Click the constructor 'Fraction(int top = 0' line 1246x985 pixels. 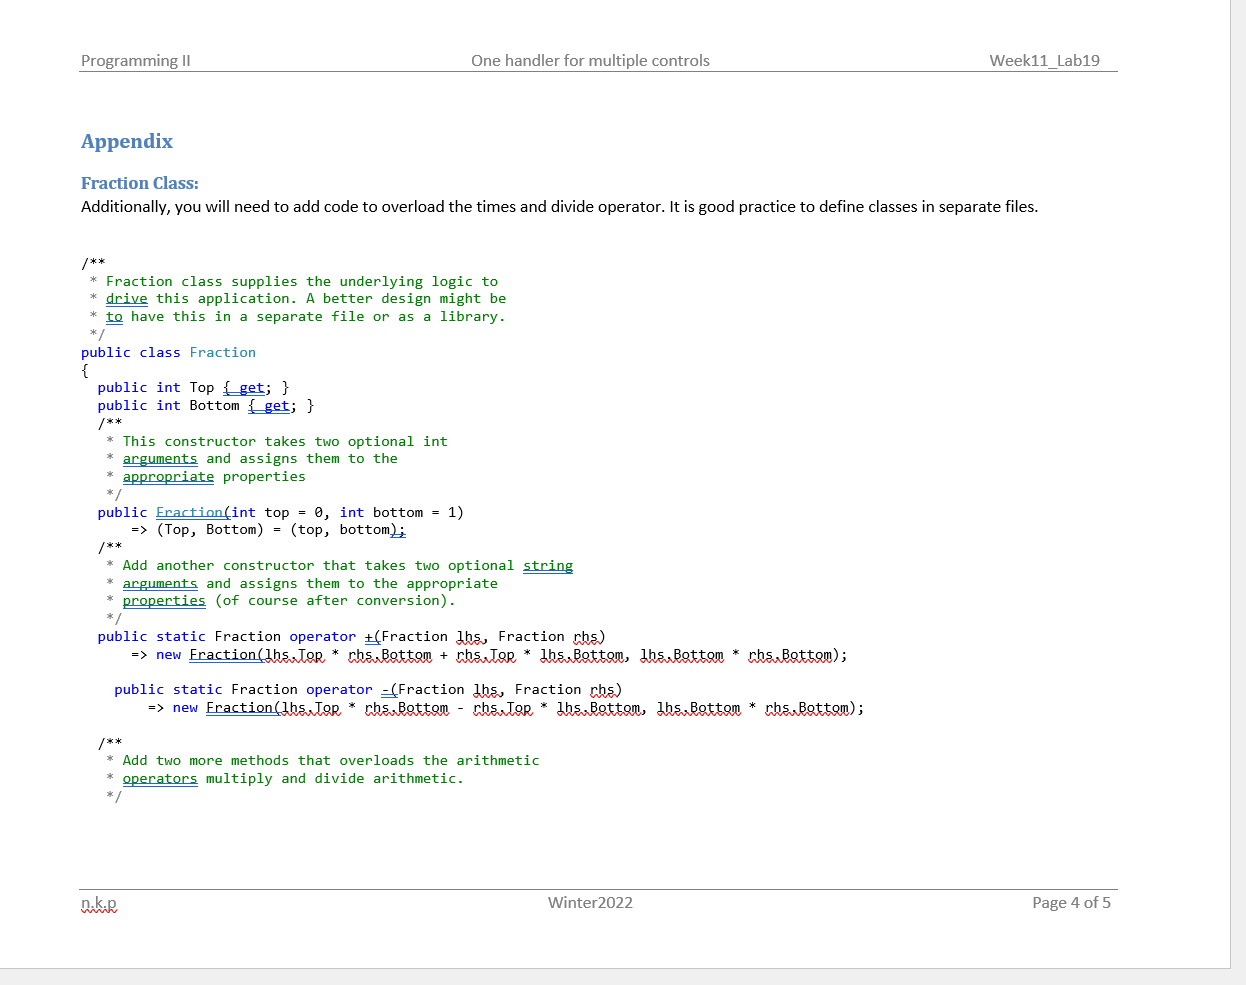coord(281,512)
